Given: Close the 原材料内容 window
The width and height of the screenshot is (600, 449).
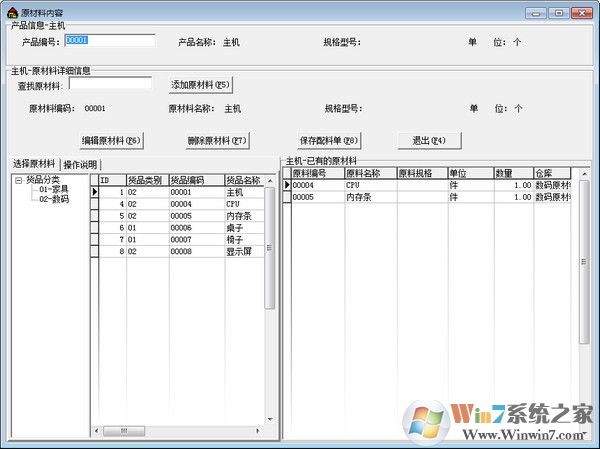Looking at the screenshot, I should click(582, 13).
